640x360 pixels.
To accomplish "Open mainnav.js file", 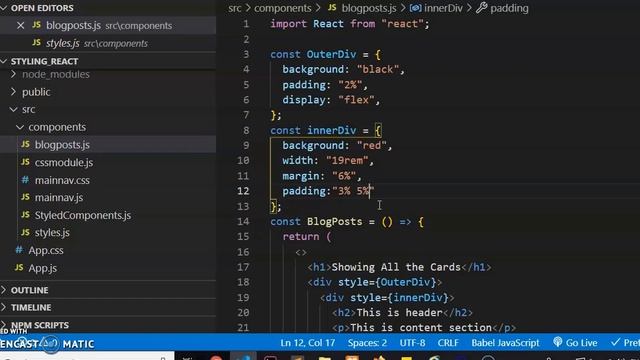I will [x=59, y=198].
